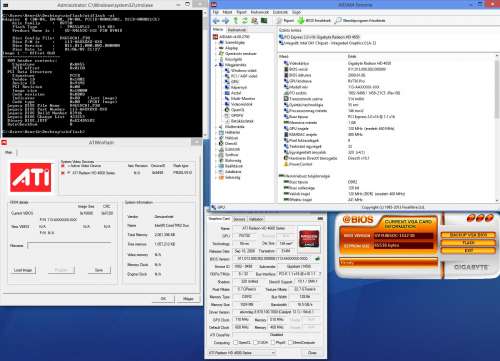
Task: Refresh the AIDA64 page with refresh icon
Action: click(x=245, y=21)
